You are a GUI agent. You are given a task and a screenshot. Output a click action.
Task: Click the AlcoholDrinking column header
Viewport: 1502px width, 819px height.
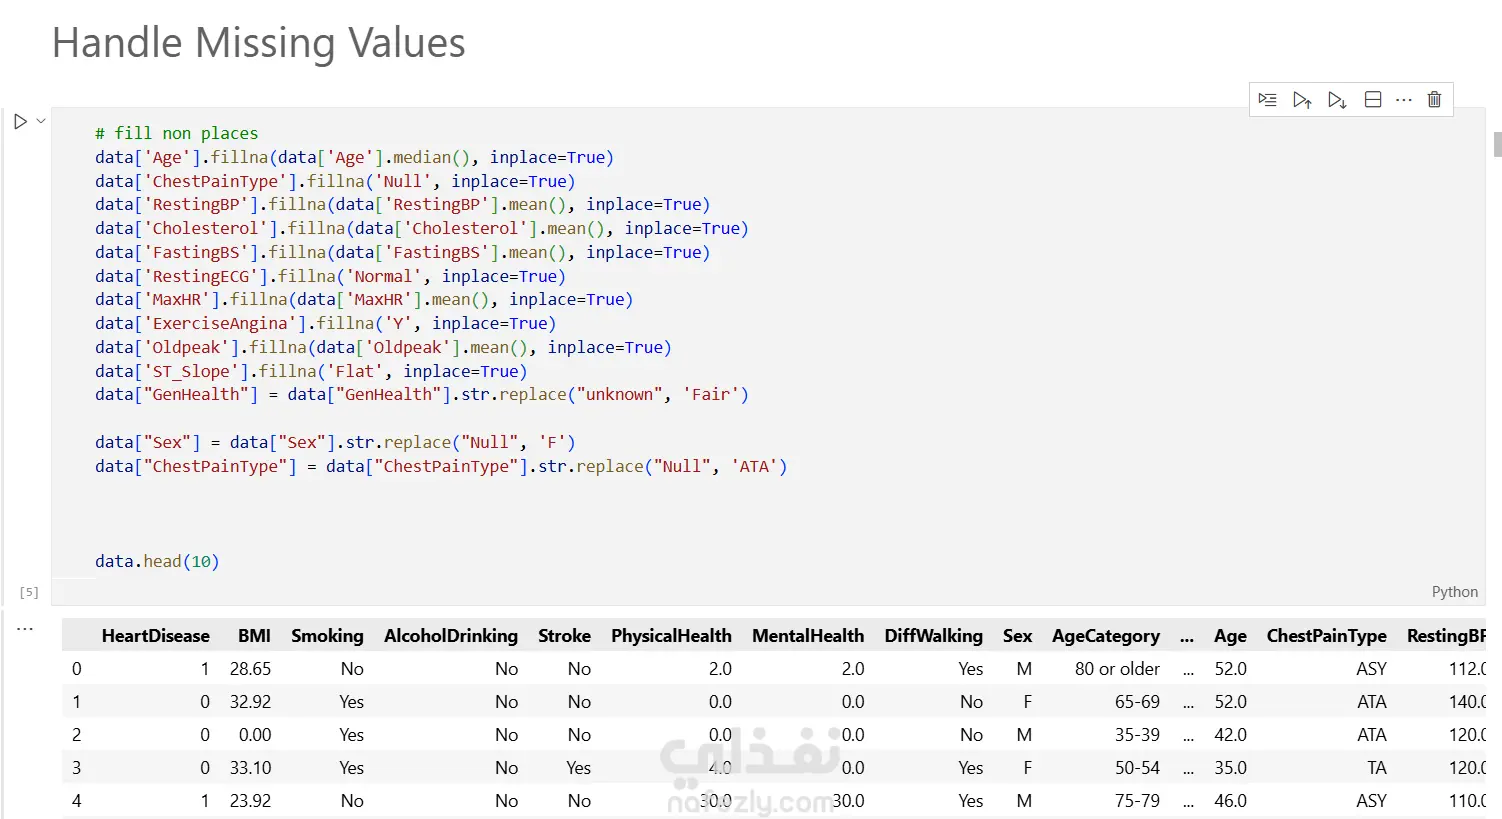(x=450, y=636)
